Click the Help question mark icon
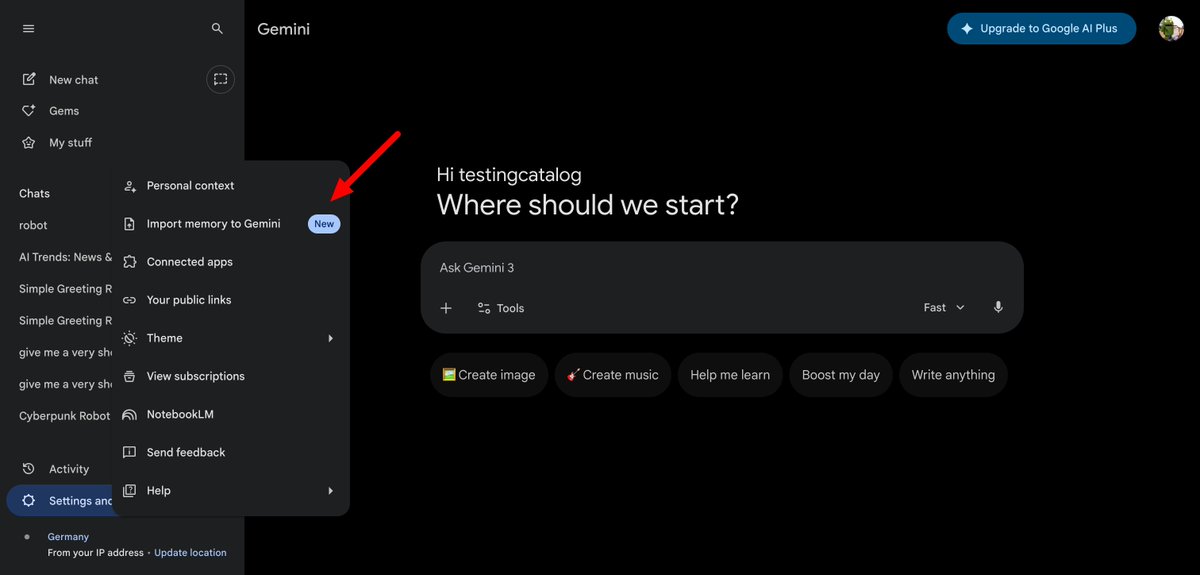This screenshot has width=1200, height=575. coord(129,491)
